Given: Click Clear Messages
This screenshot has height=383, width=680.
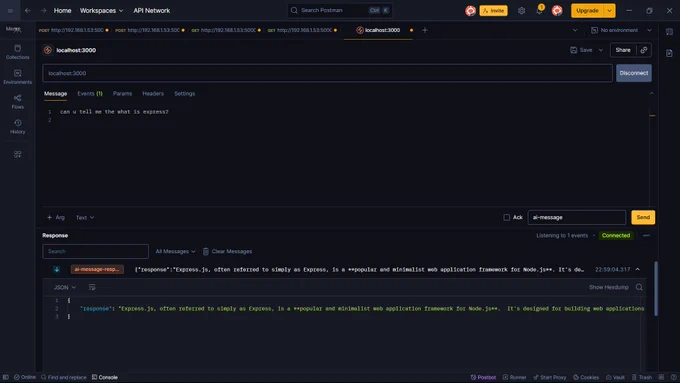Looking at the screenshot, I should coord(227,251).
